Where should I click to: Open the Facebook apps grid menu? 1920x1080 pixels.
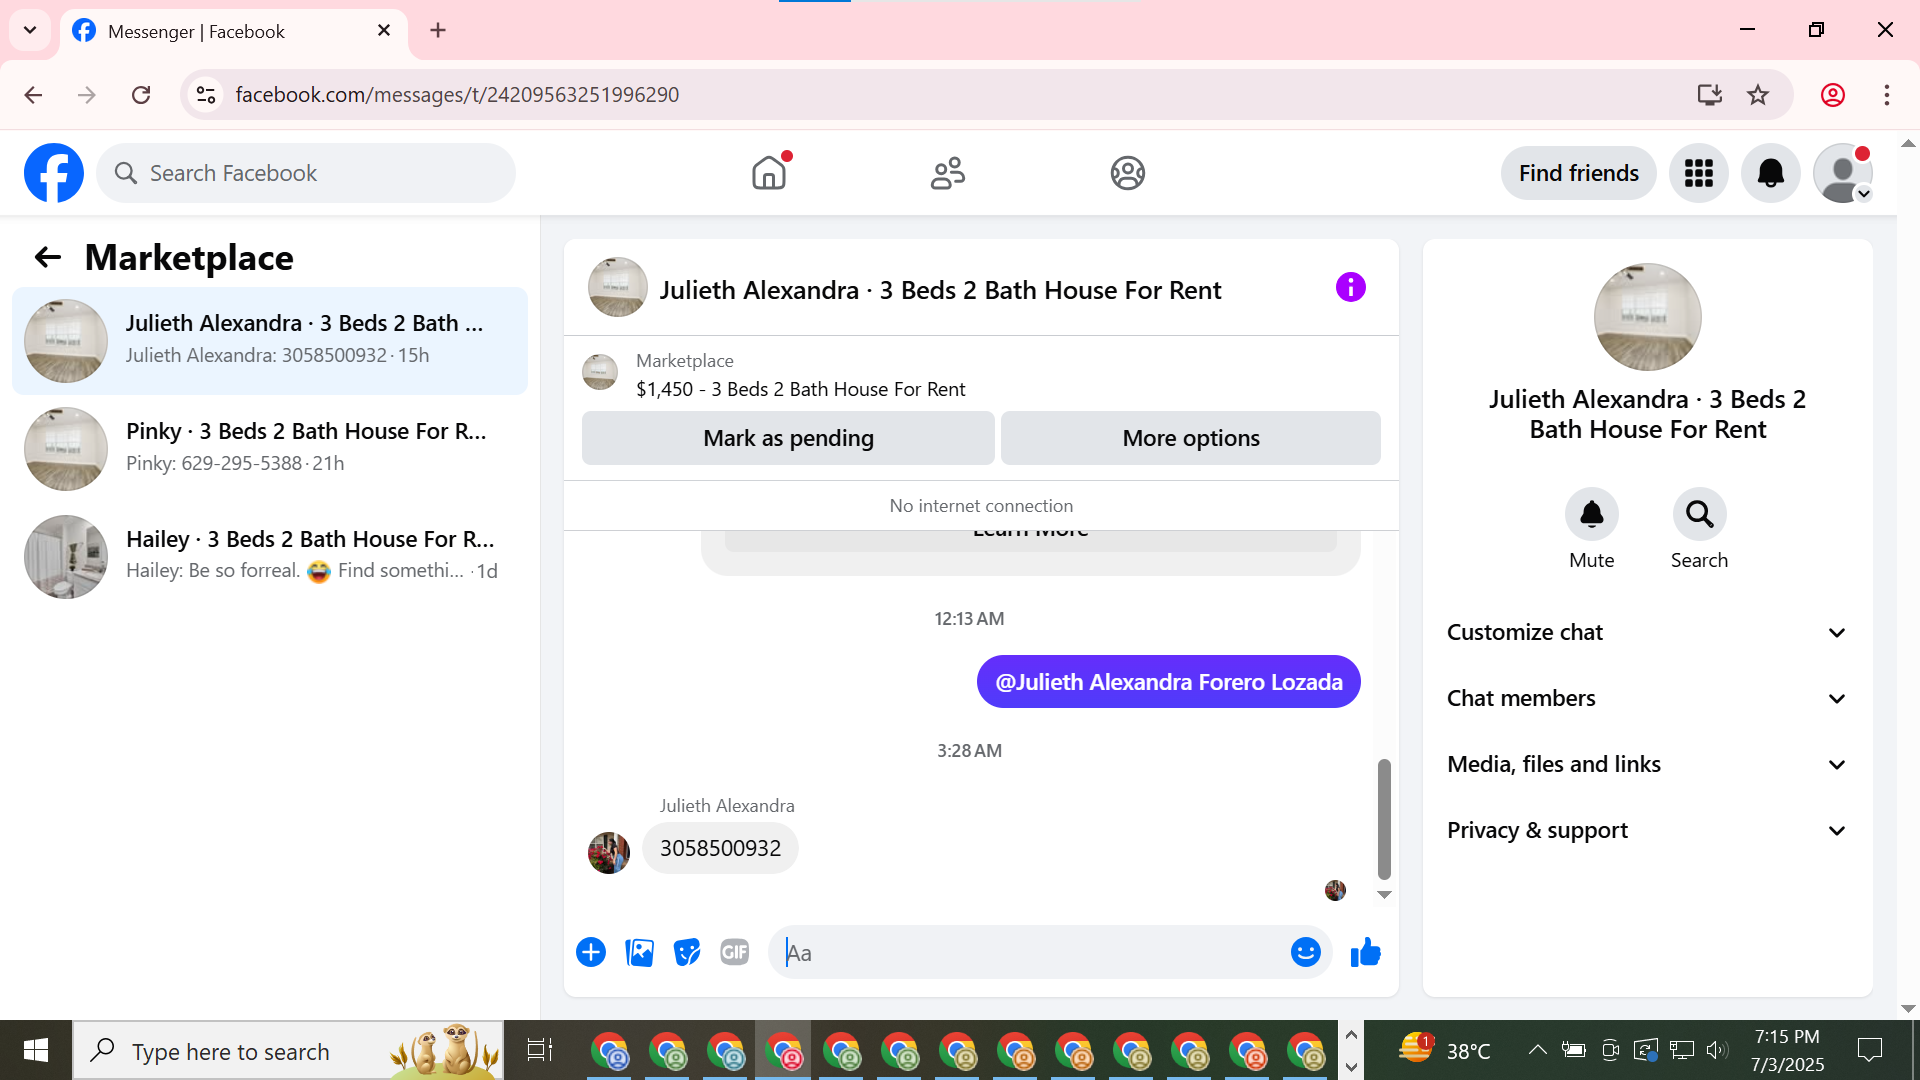coord(1698,173)
